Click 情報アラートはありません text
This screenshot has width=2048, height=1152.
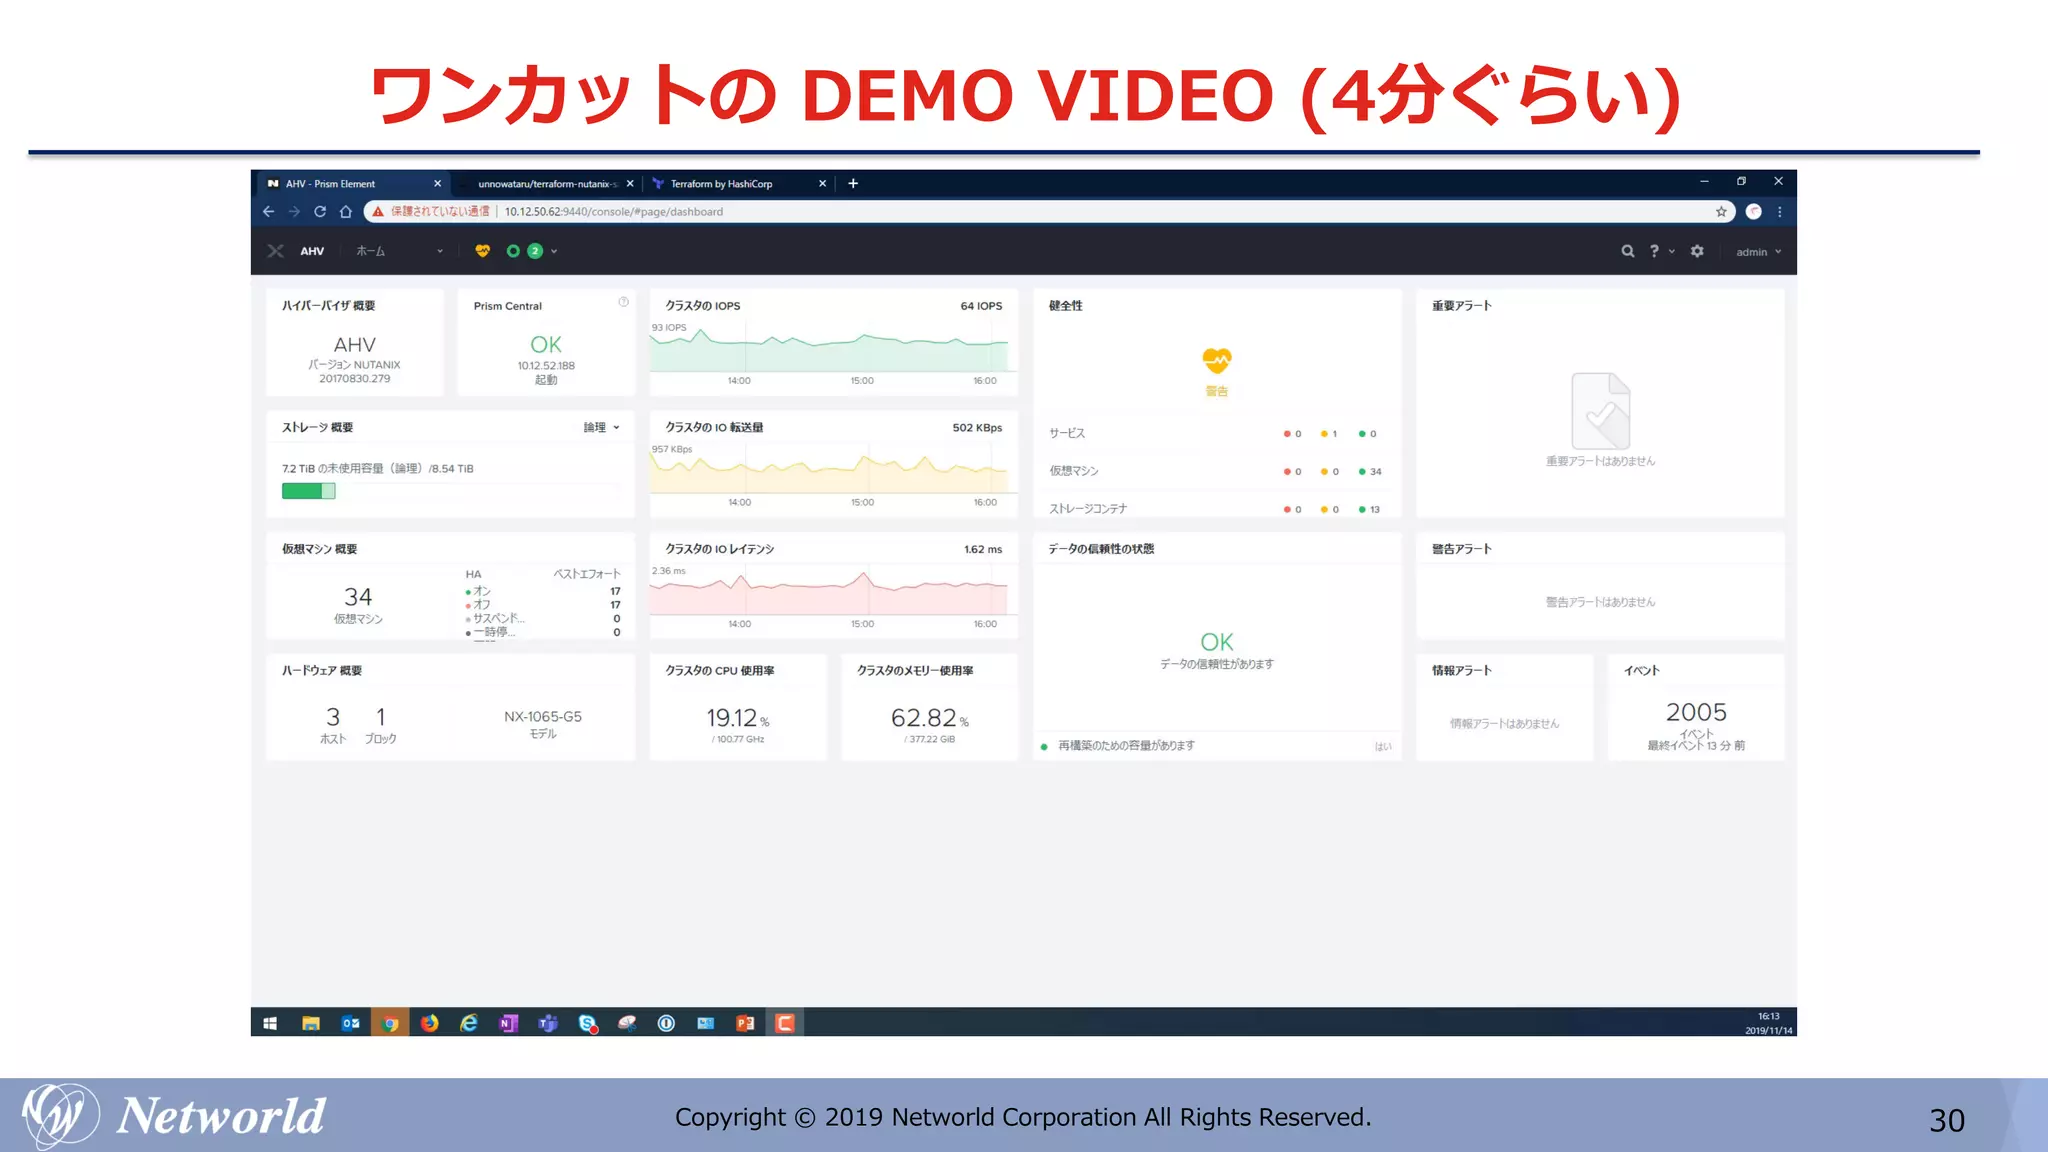[1504, 723]
